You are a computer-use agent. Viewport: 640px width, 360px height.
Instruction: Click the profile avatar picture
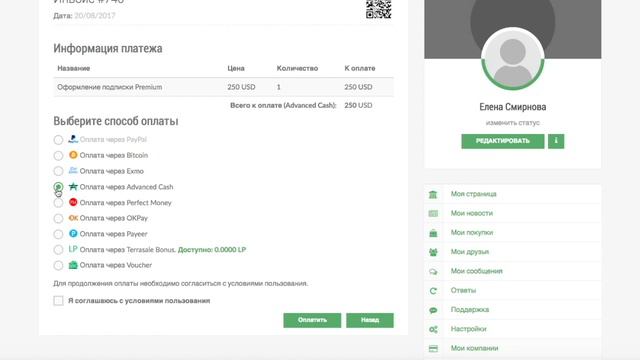(x=513, y=58)
